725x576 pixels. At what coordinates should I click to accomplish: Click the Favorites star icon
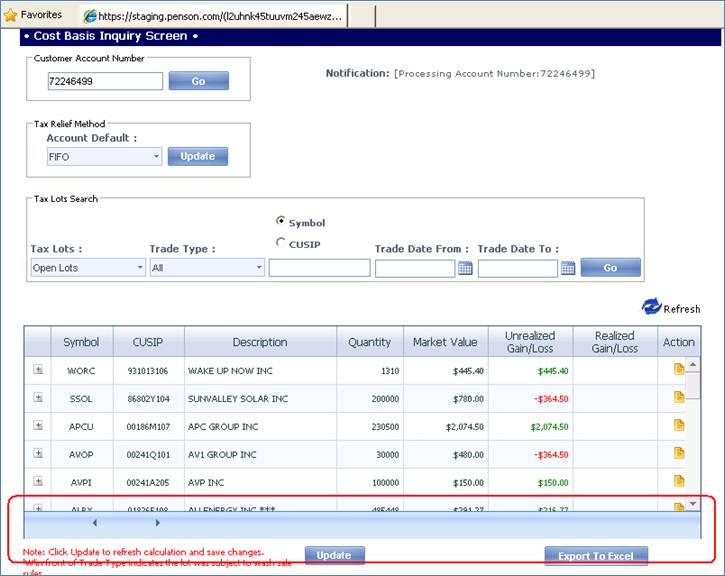pyautogui.click(x=11, y=15)
